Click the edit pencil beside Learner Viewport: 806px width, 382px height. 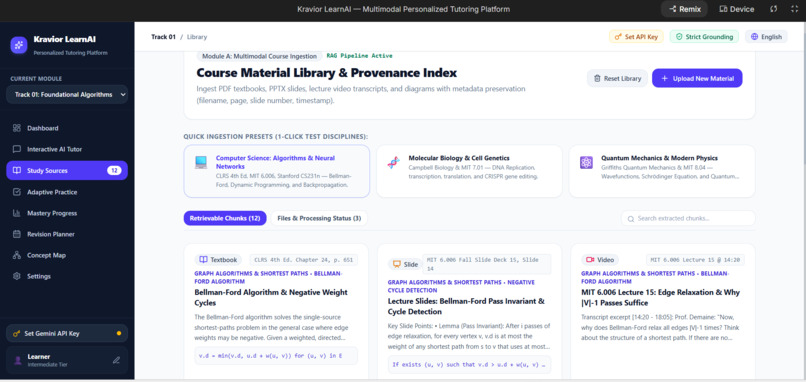(116, 360)
